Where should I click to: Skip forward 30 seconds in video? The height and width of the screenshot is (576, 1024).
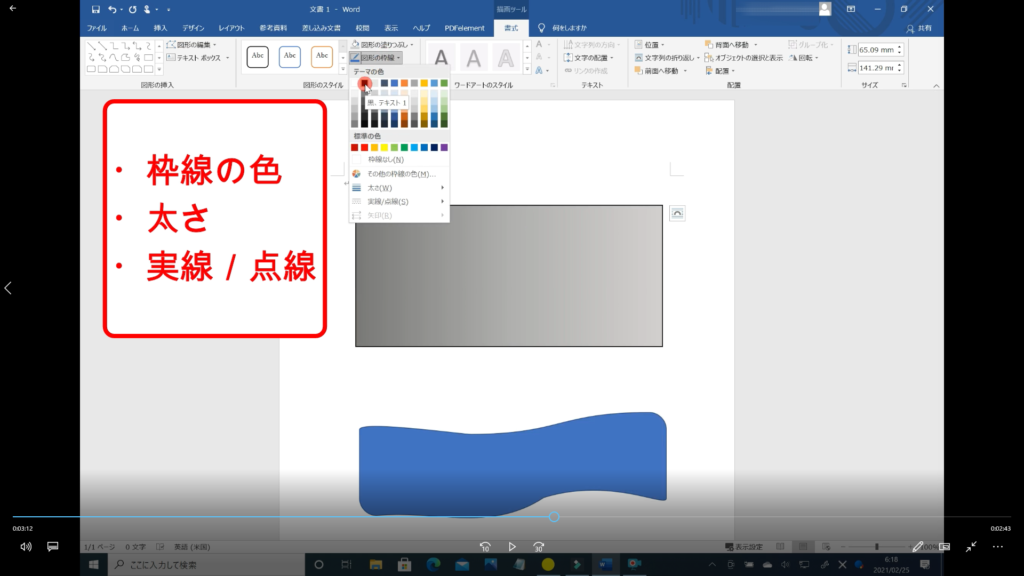coord(538,547)
